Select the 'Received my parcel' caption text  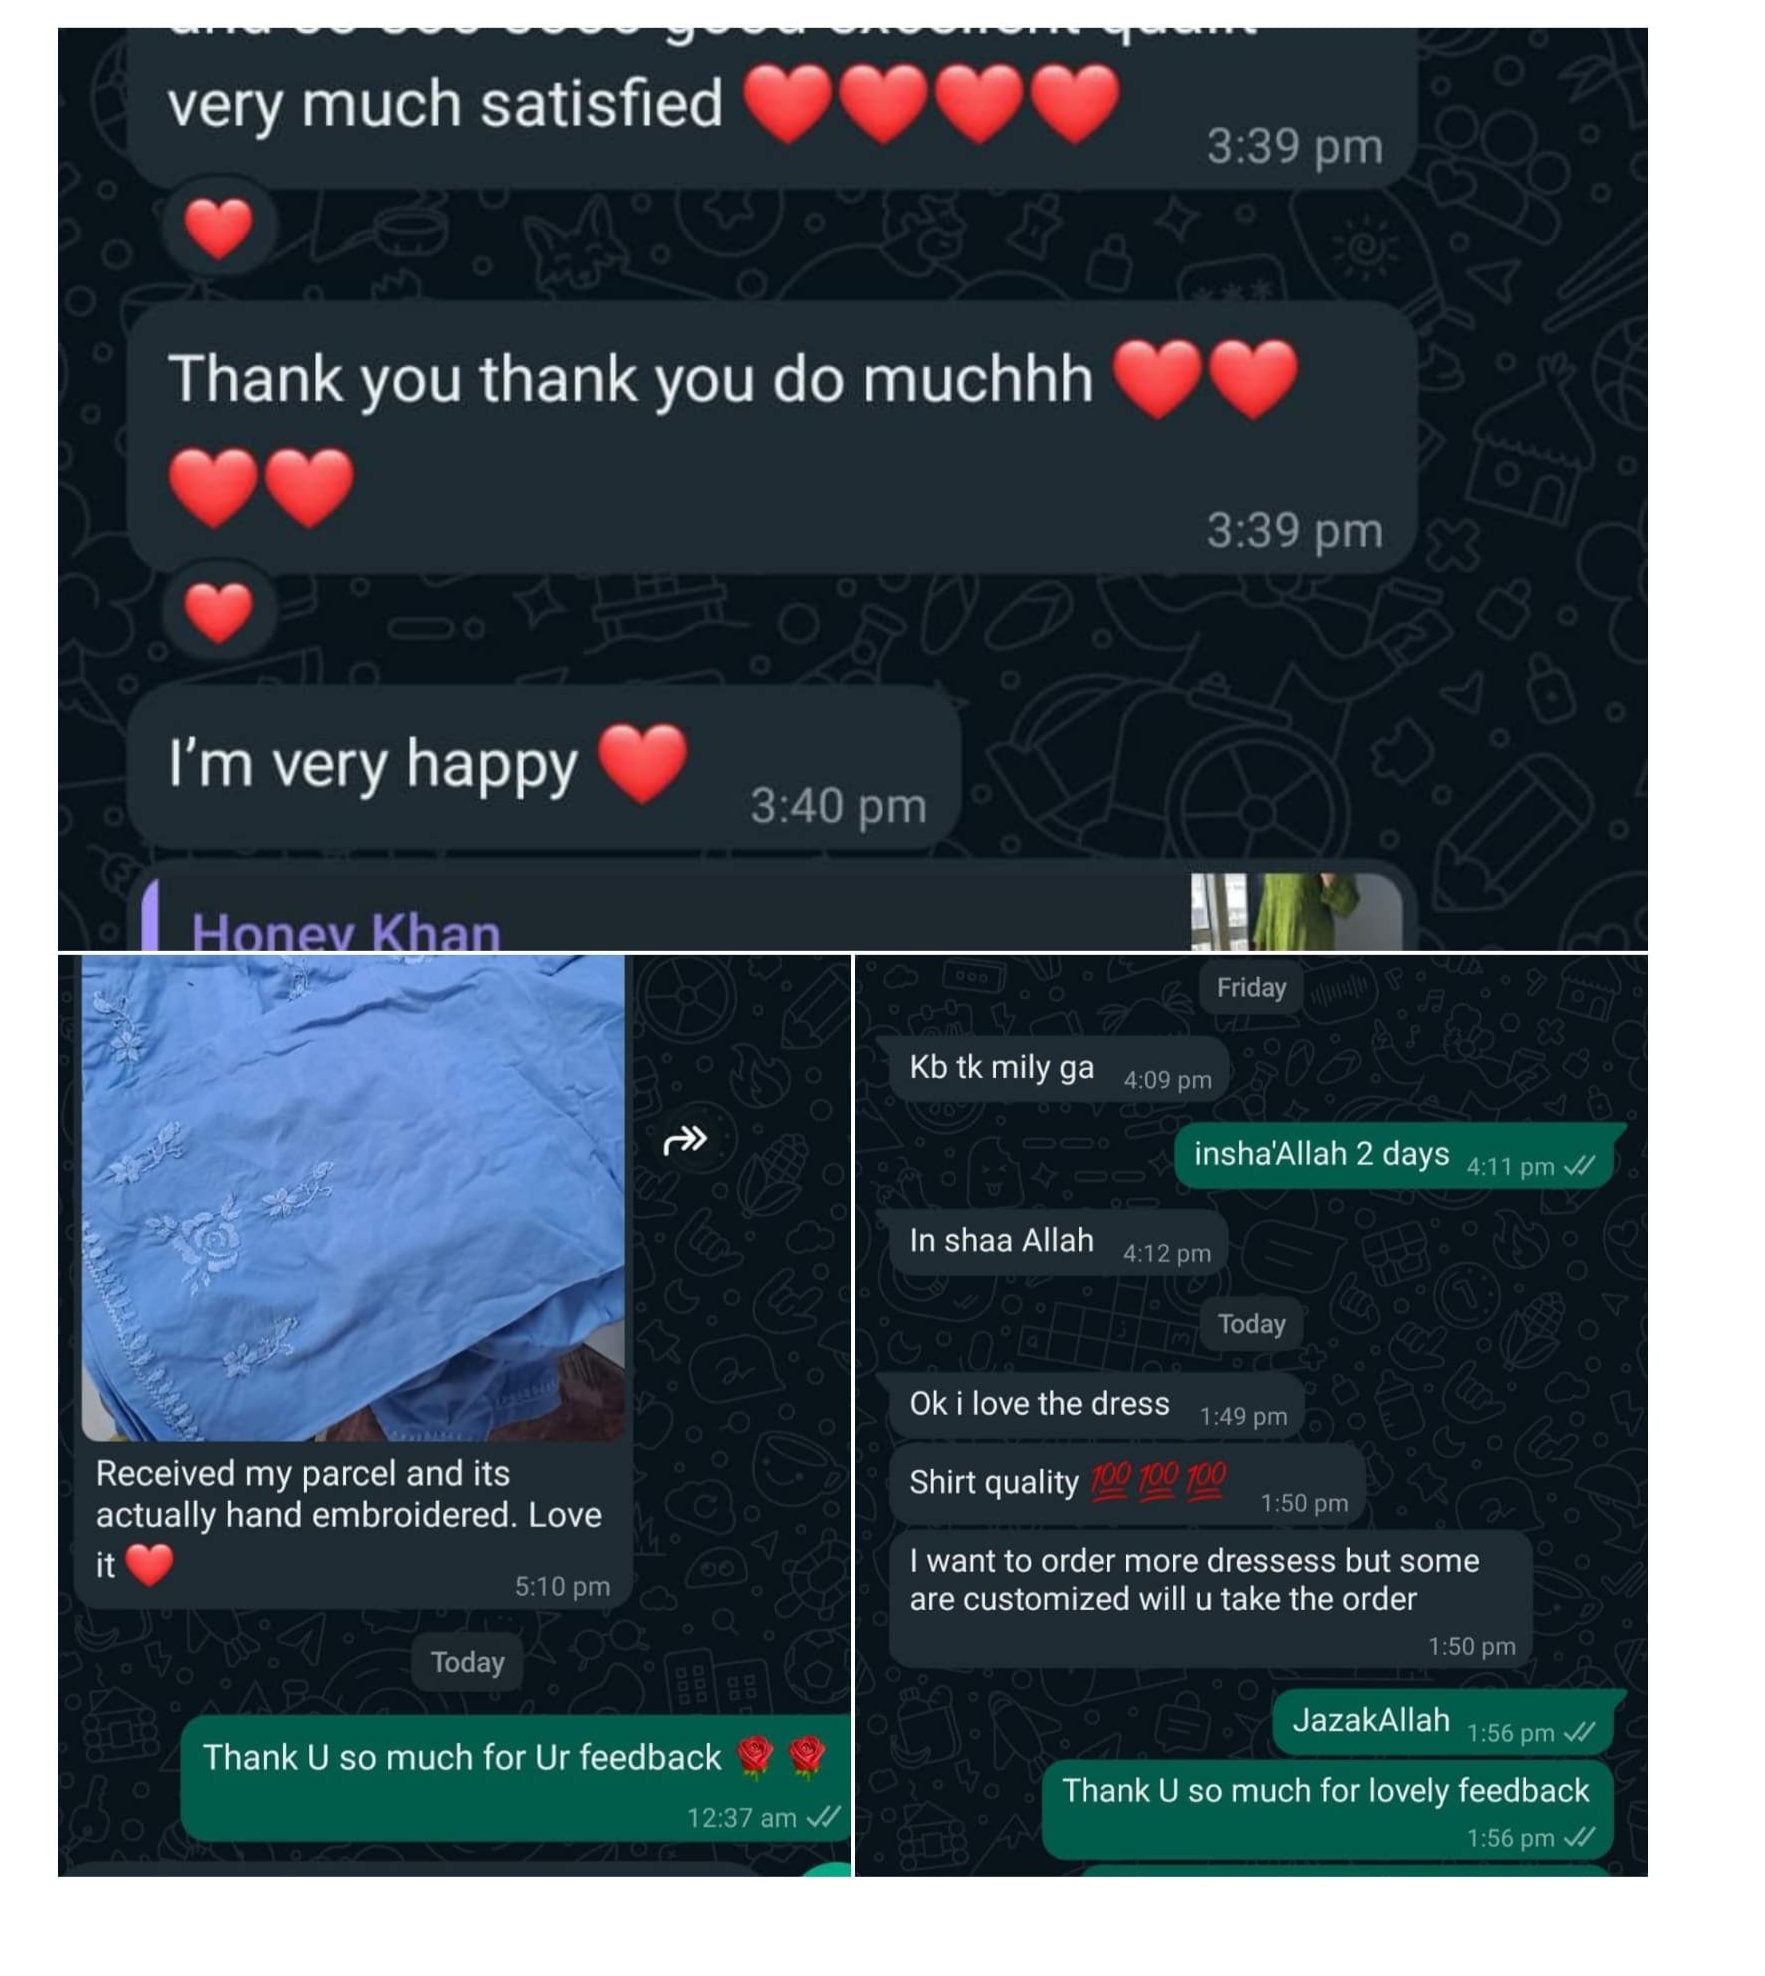point(349,1518)
